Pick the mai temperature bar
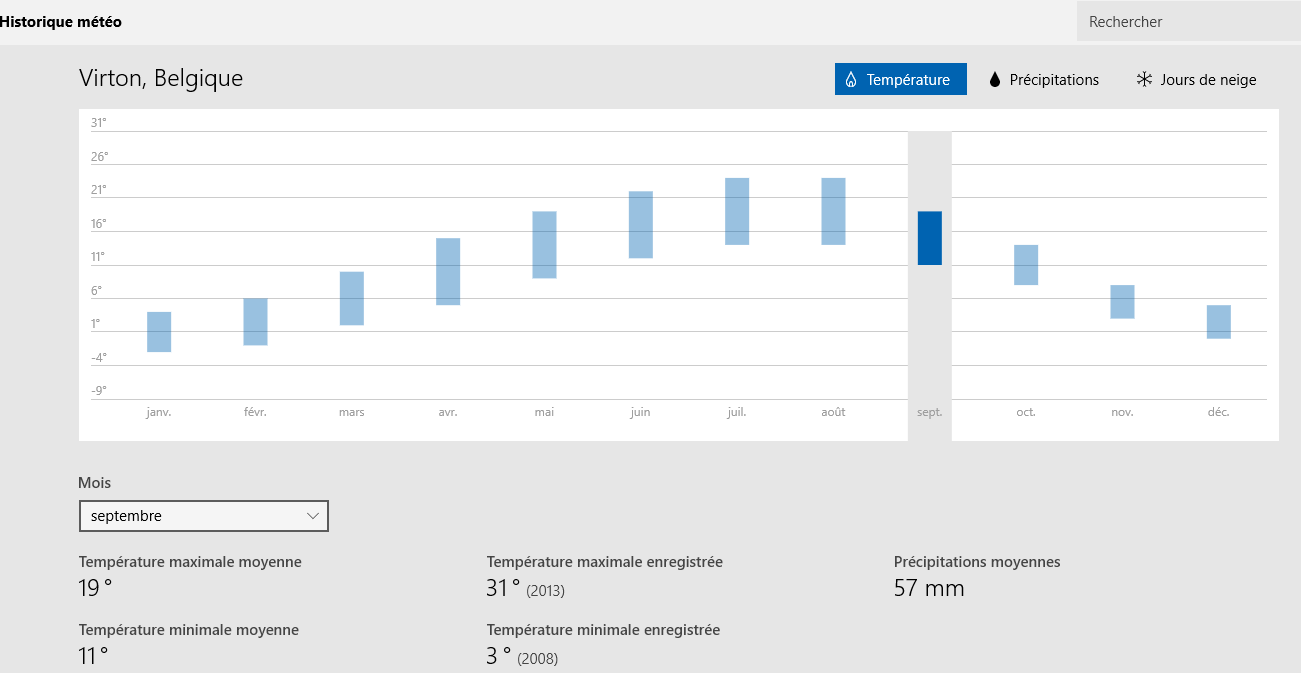Viewport: 1301px width, 673px height. [x=544, y=245]
